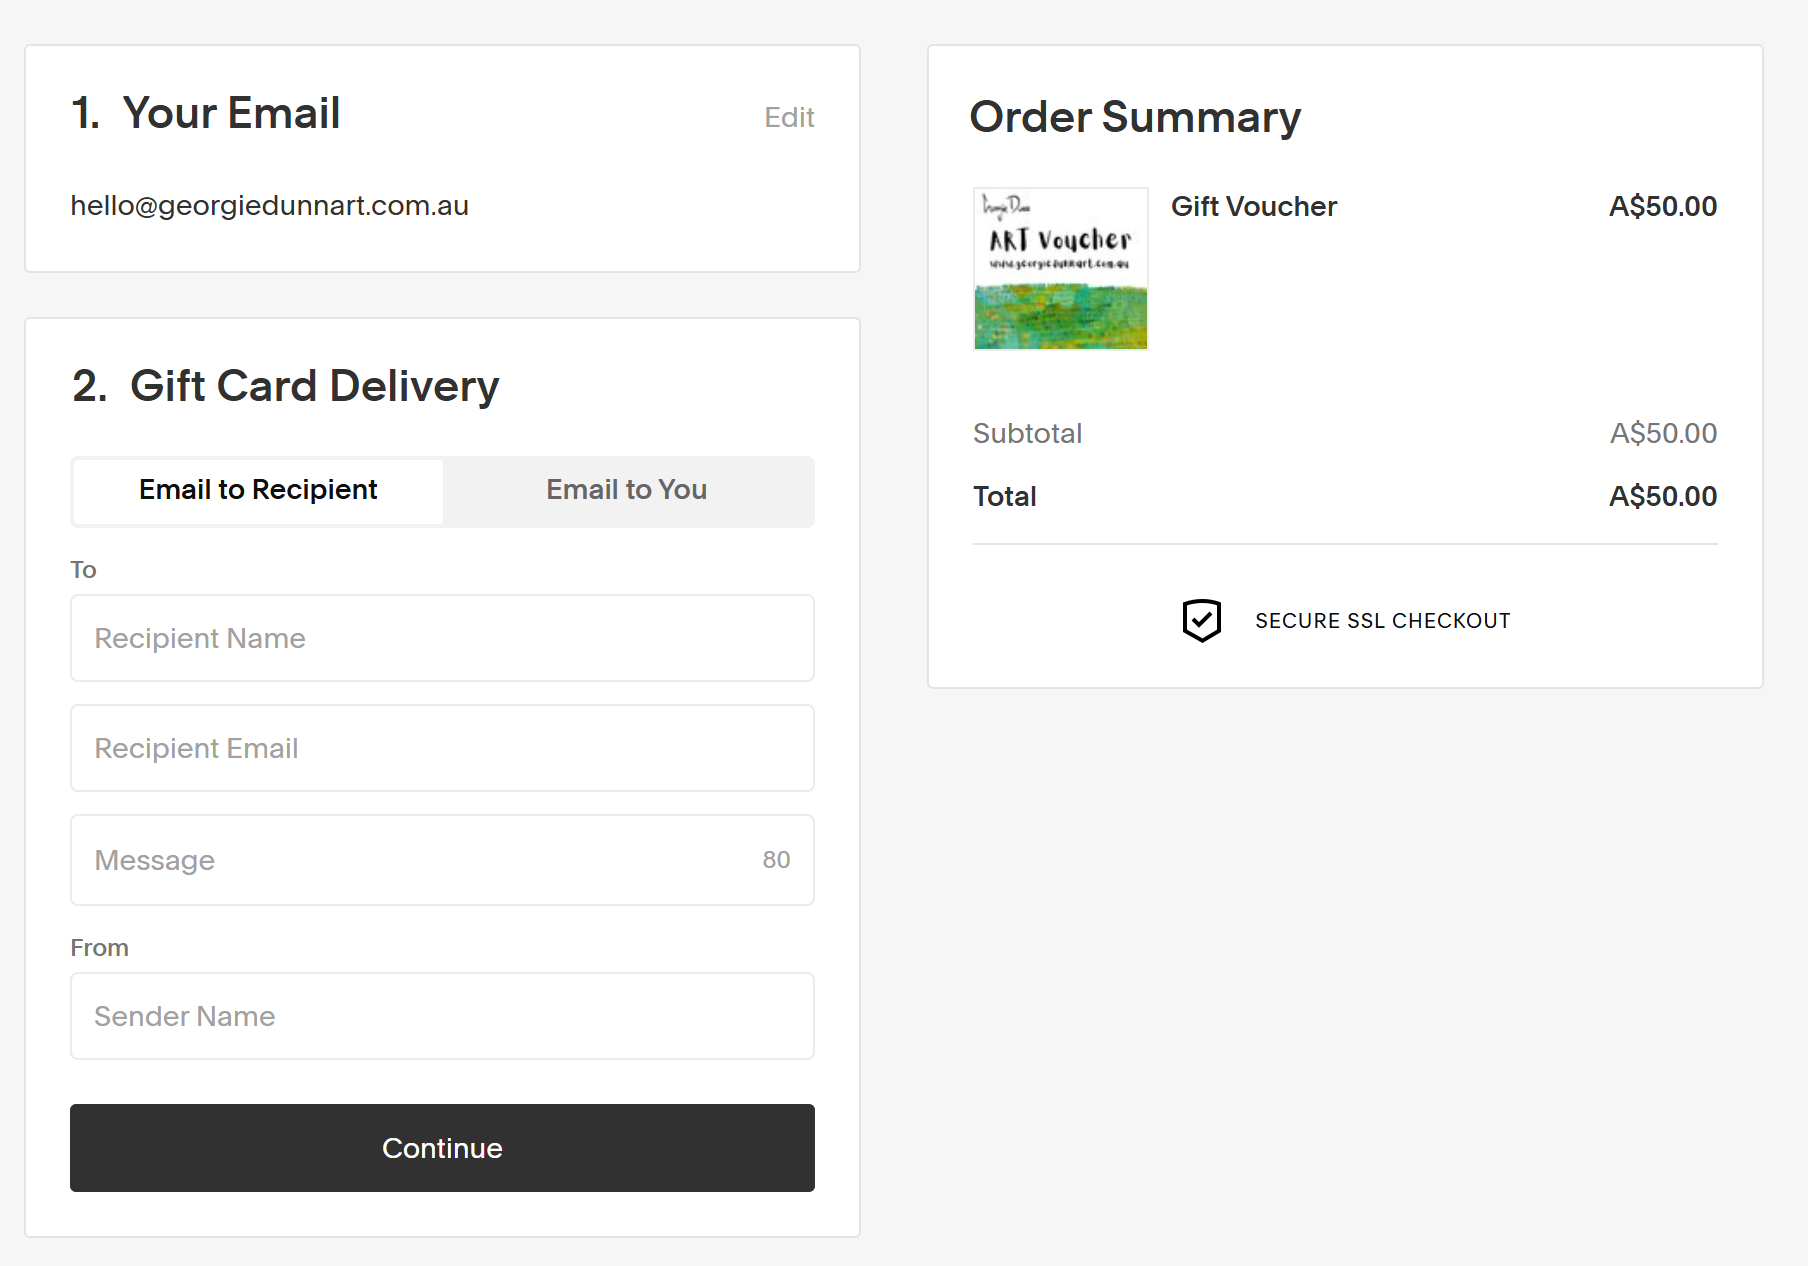Edit the email address in step one
Image resolution: width=1808 pixels, height=1266 pixels.
[789, 117]
